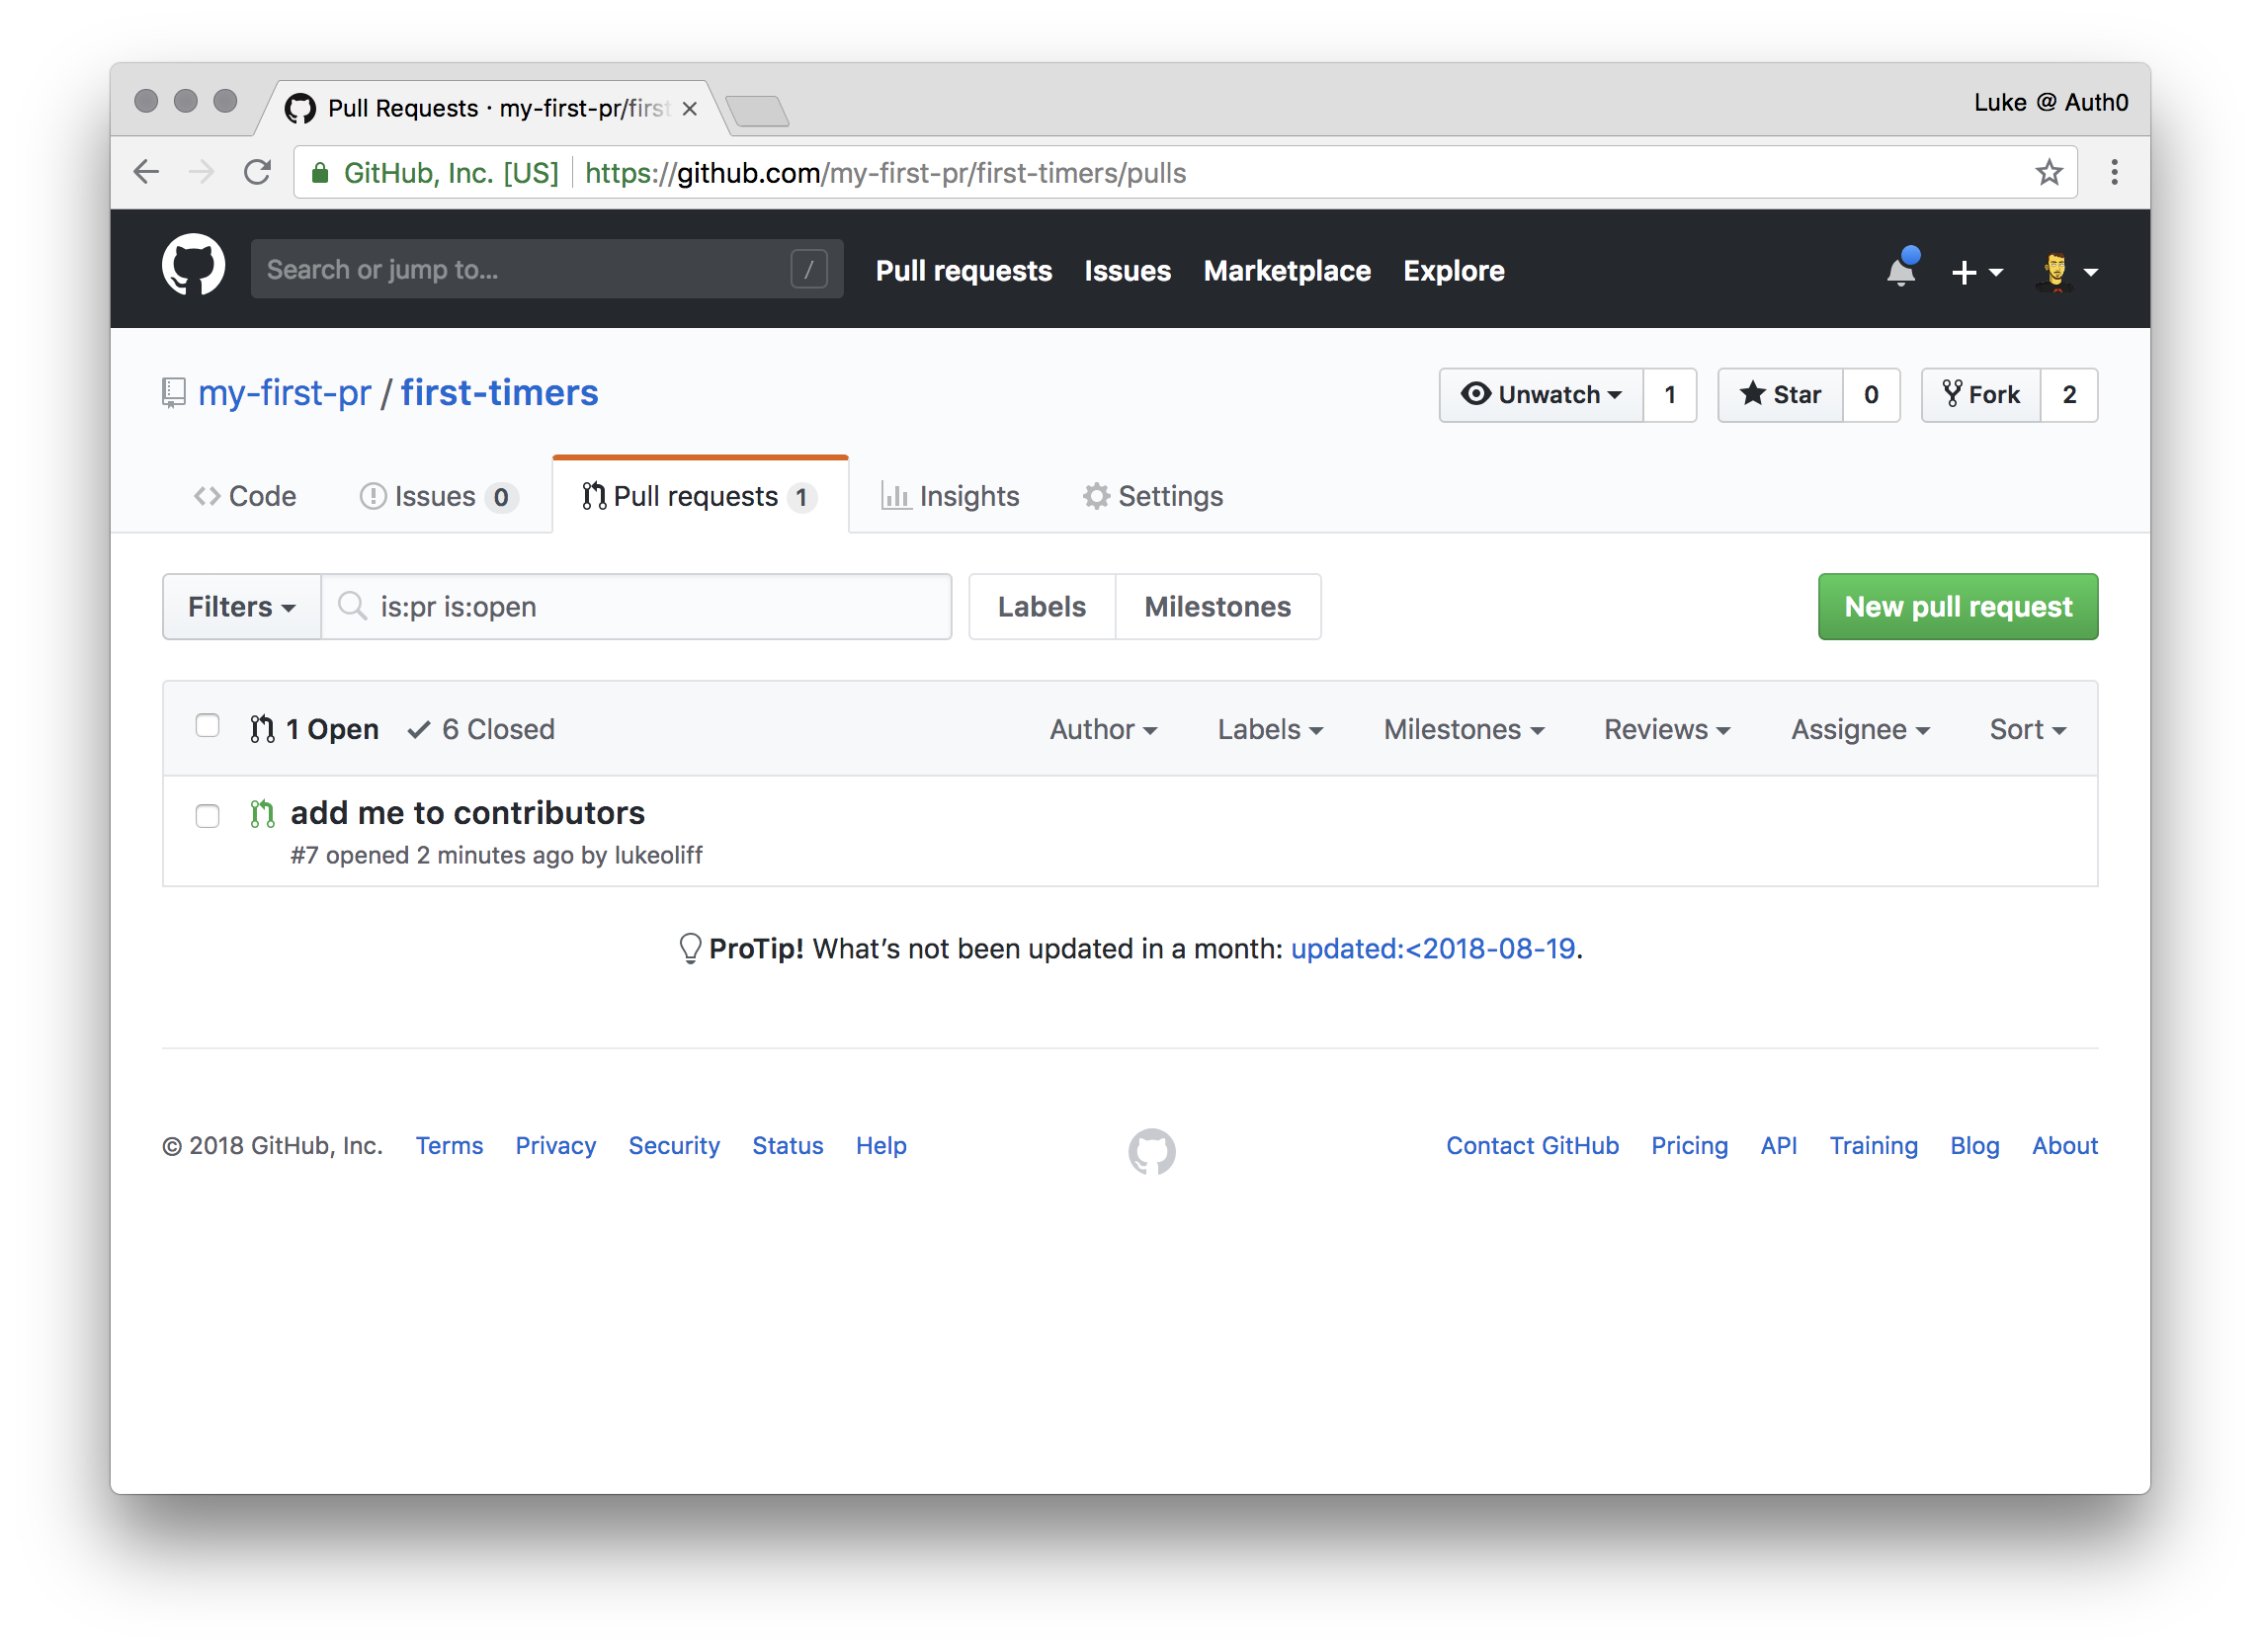
Task: Show the 6 Closed pull requests
Action: tap(481, 729)
